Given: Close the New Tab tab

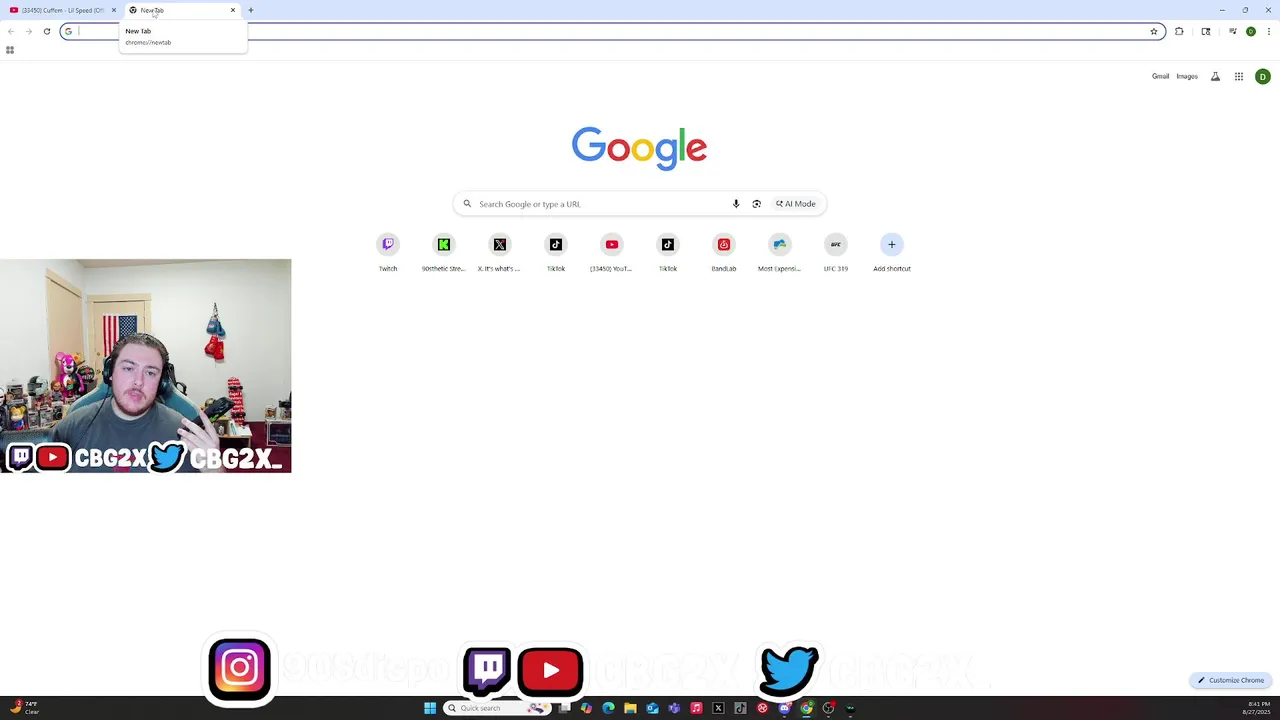Looking at the screenshot, I should (233, 10).
